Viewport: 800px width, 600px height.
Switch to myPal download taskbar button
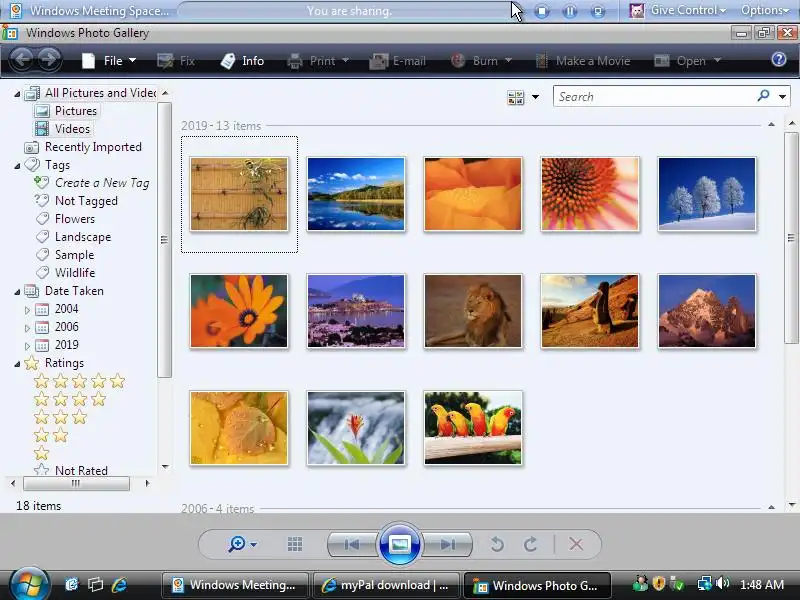pos(386,585)
